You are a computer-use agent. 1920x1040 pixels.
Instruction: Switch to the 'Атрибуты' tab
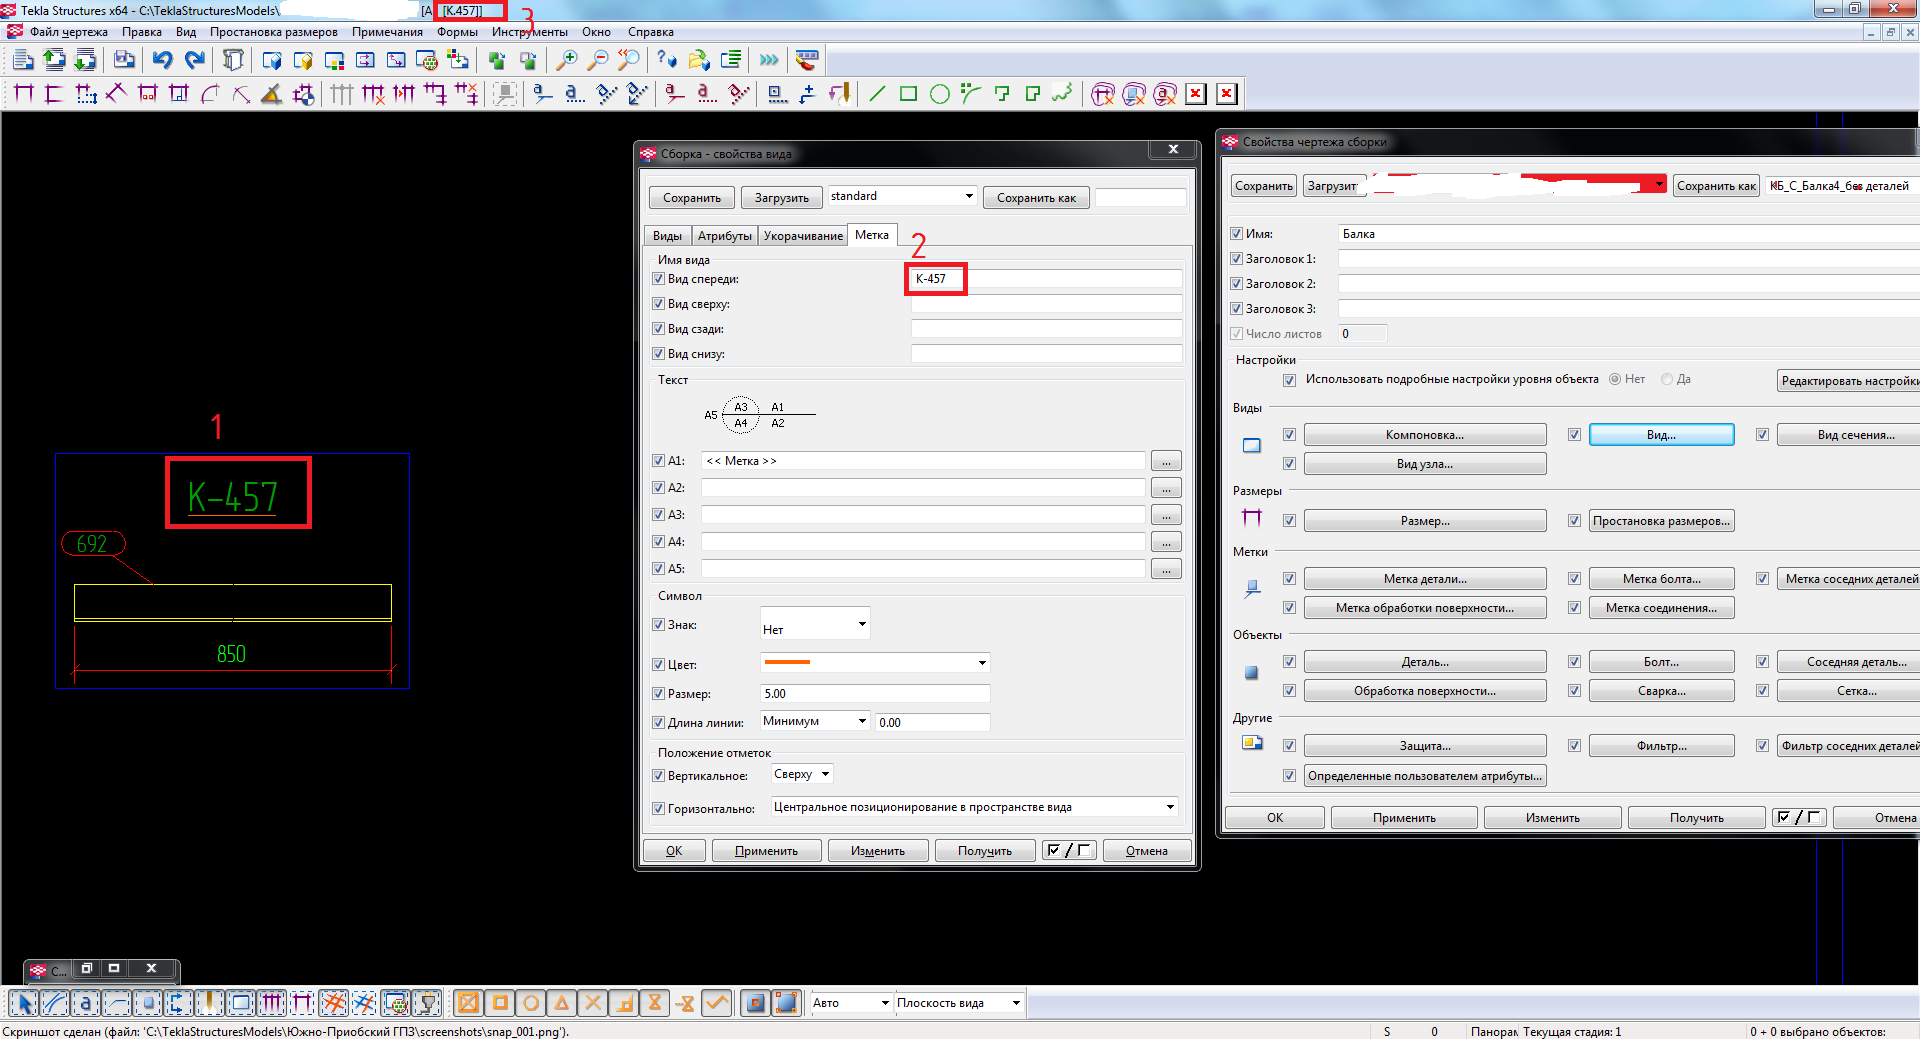coord(724,236)
